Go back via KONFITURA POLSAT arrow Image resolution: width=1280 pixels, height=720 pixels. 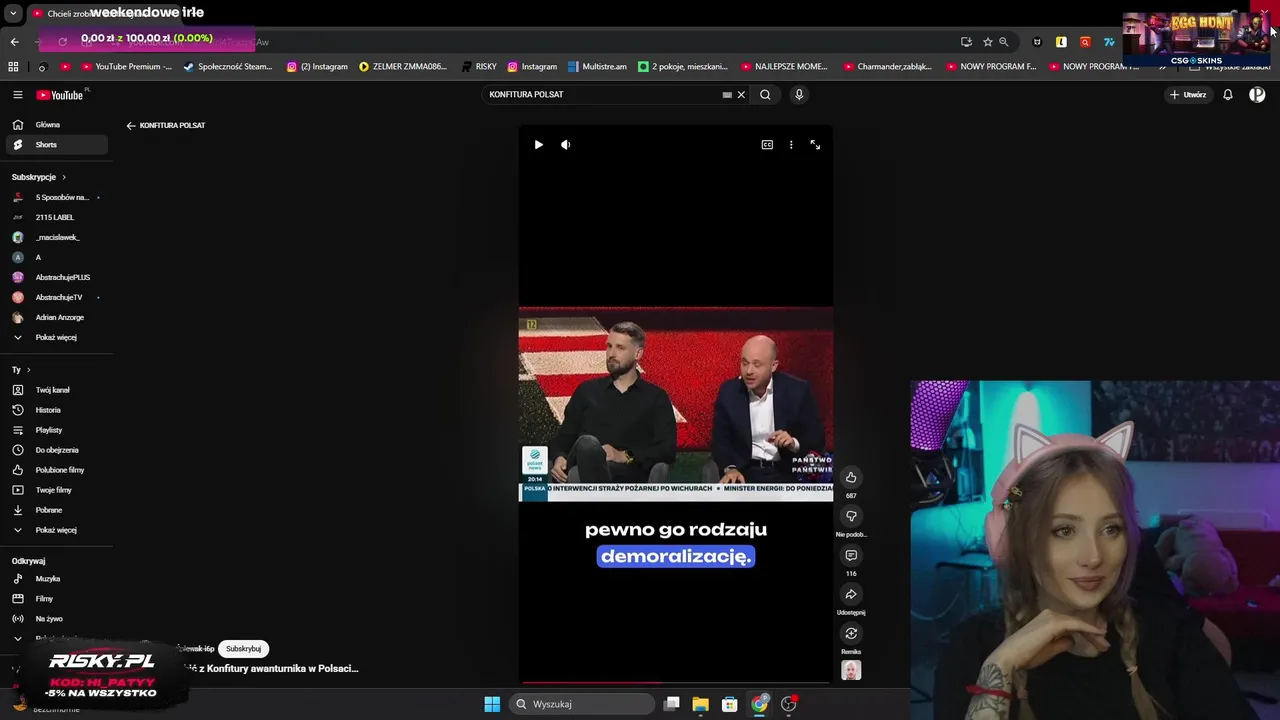coord(131,126)
